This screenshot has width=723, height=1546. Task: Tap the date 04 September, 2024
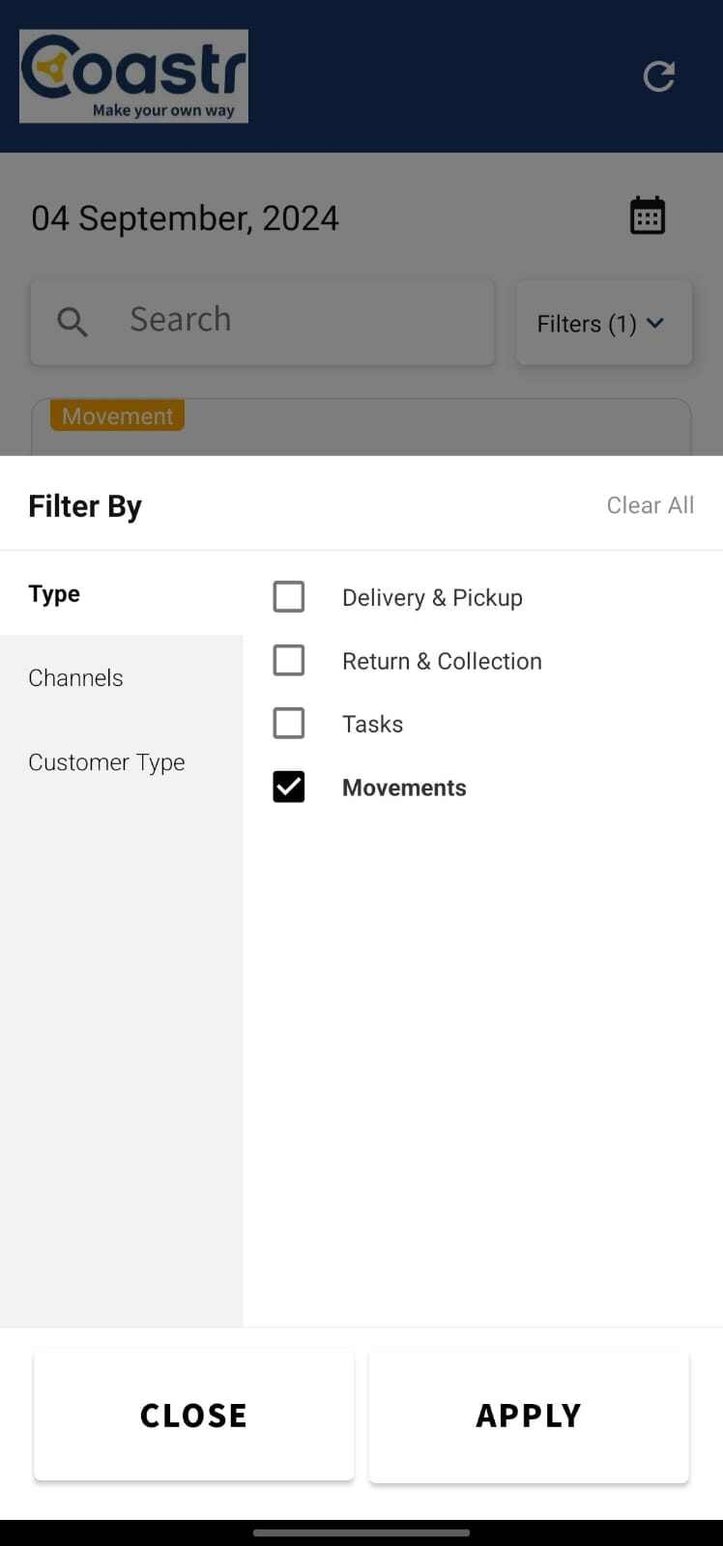(x=185, y=217)
